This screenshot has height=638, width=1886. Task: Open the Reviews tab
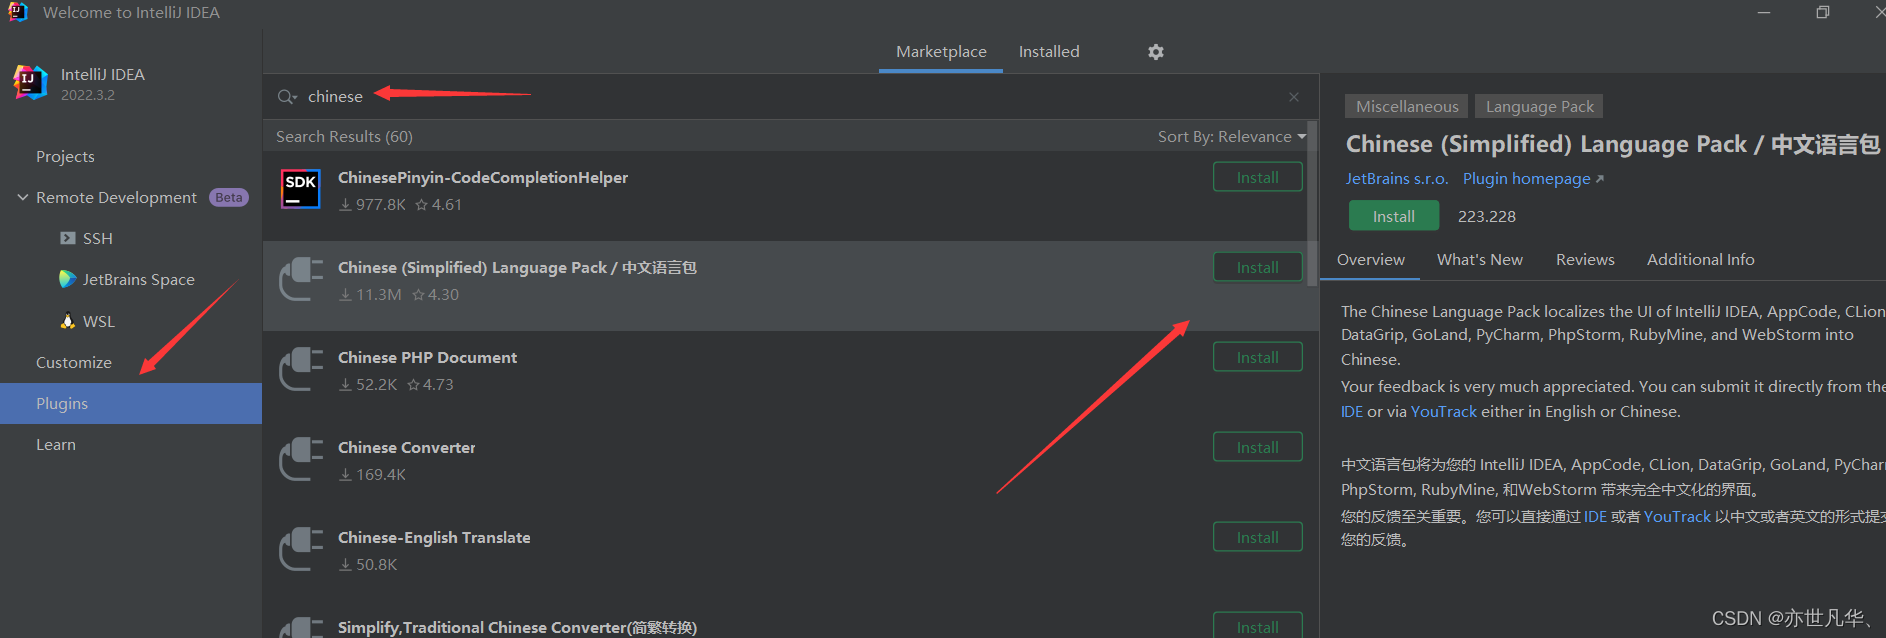pos(1585,260)
